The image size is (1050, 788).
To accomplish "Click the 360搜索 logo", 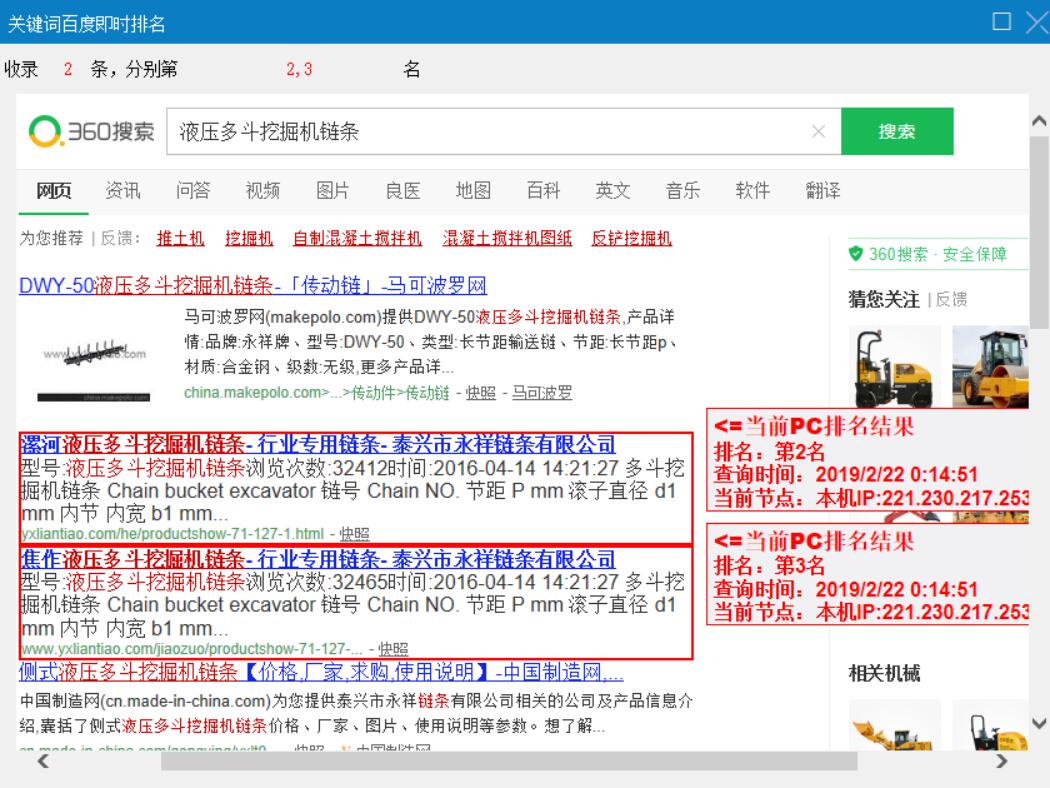I will [92, 131].
